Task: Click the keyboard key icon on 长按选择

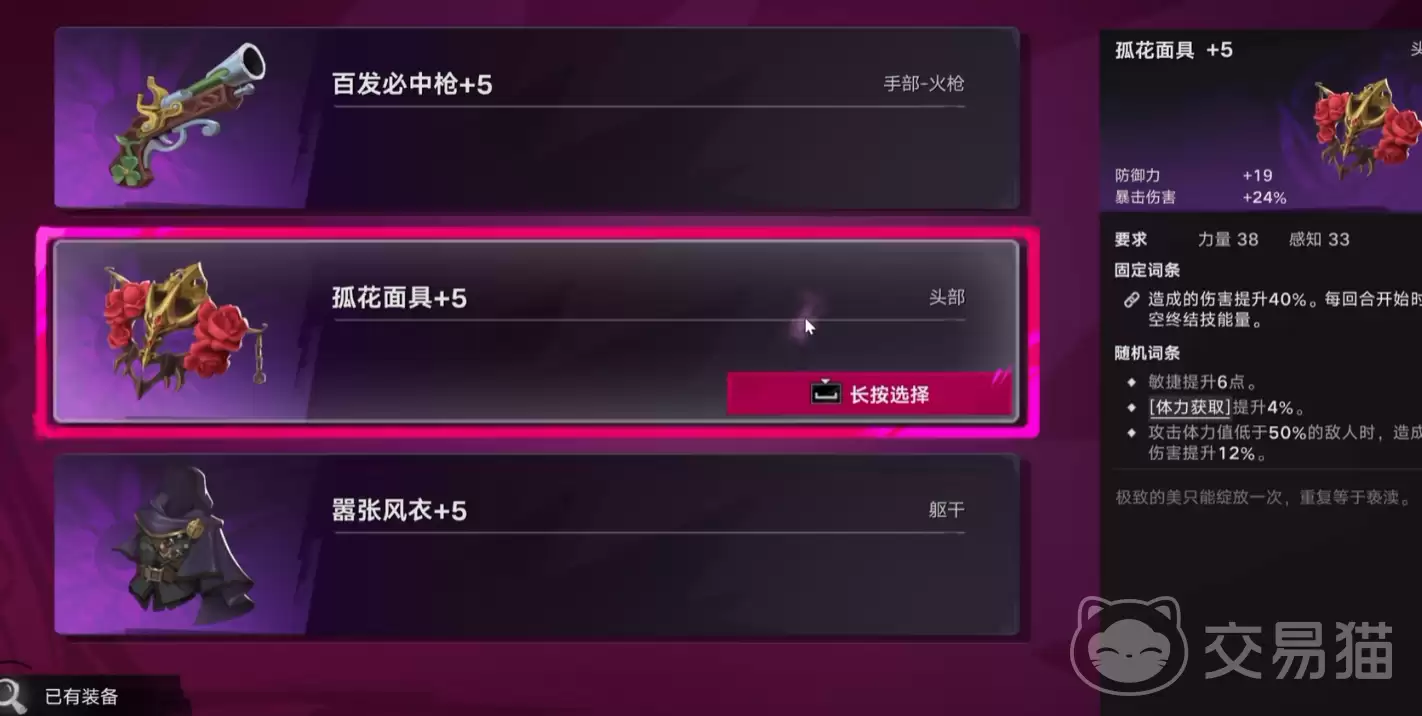Action: tap(824, 394)
